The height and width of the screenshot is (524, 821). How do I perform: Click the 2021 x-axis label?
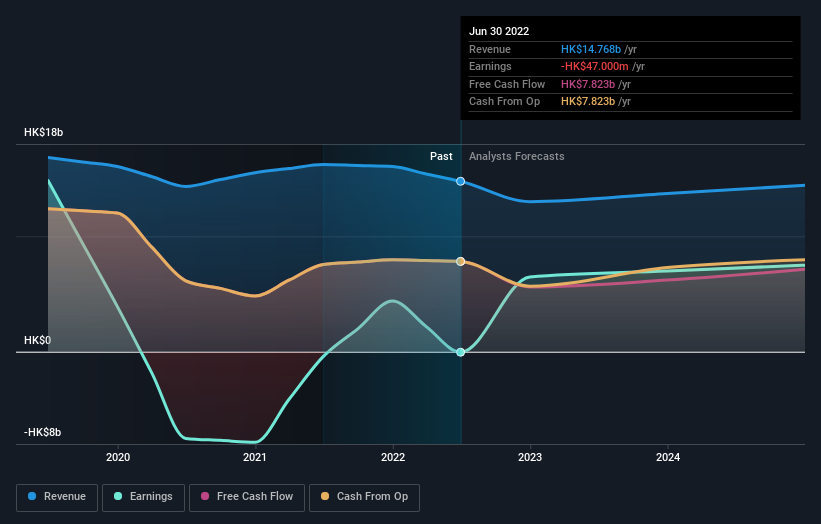click(255, 457)
